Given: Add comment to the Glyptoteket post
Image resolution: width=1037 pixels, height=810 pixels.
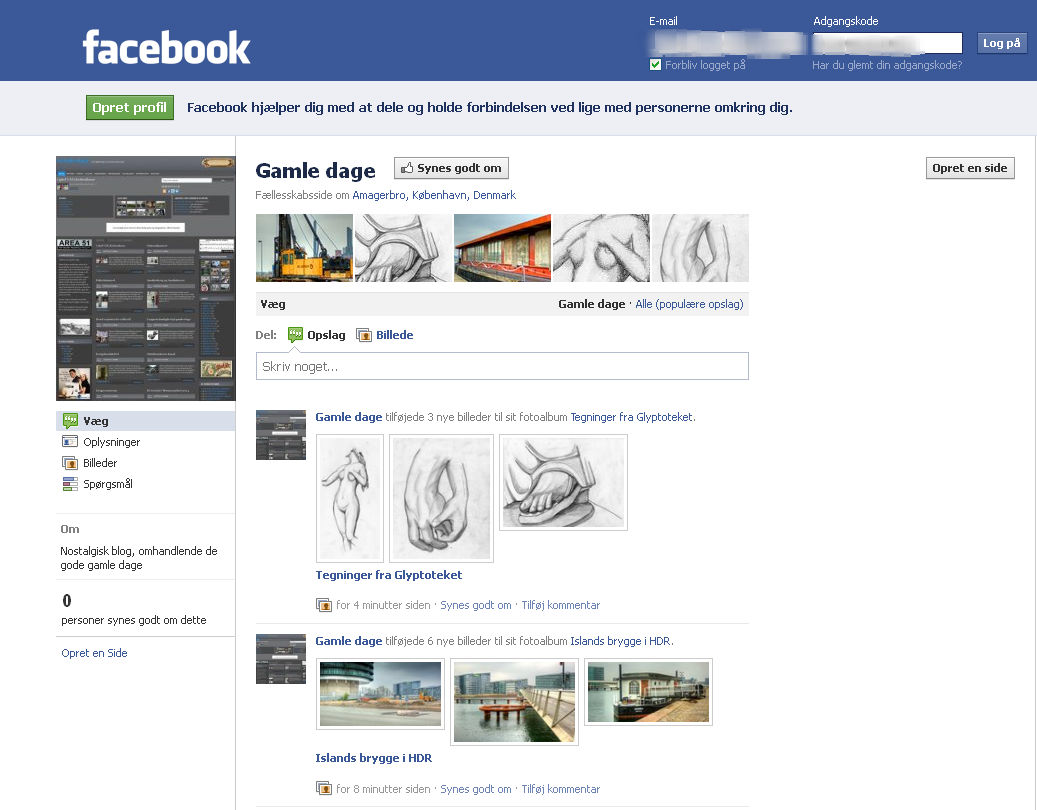Looking at the screenshot, I should (561, 605).
